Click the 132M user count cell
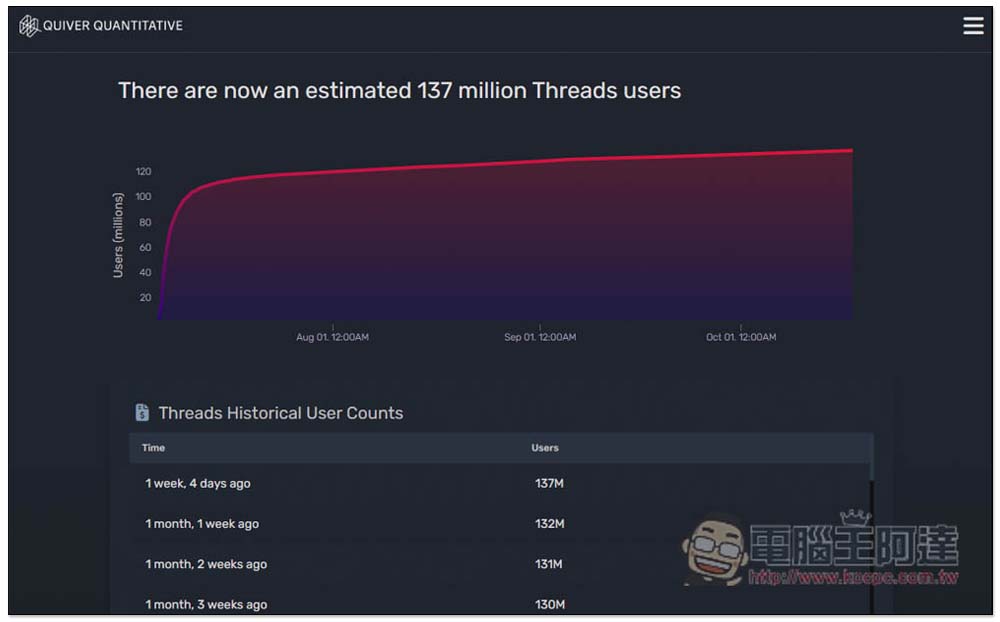Viewport: 1000px width, 622px height. click(549, 524)
